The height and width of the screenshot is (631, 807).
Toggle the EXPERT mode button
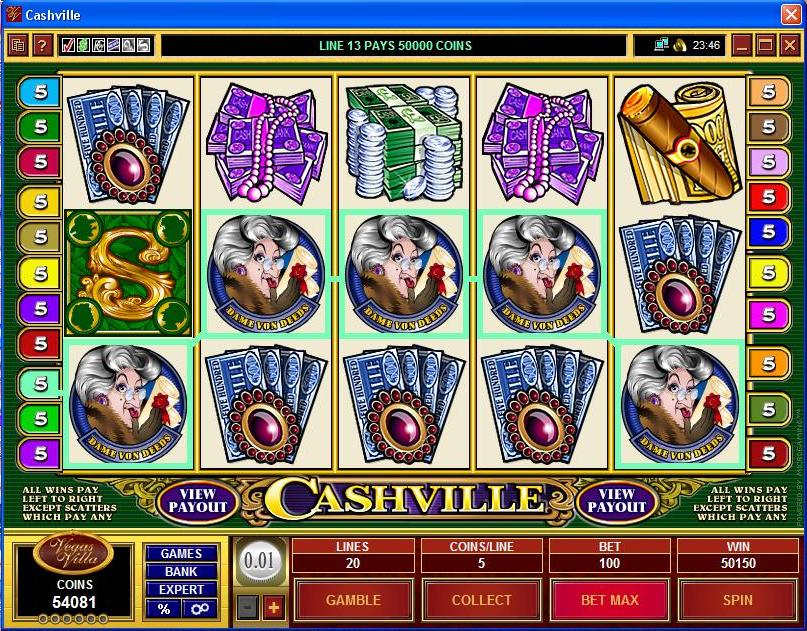pos(181,589)
